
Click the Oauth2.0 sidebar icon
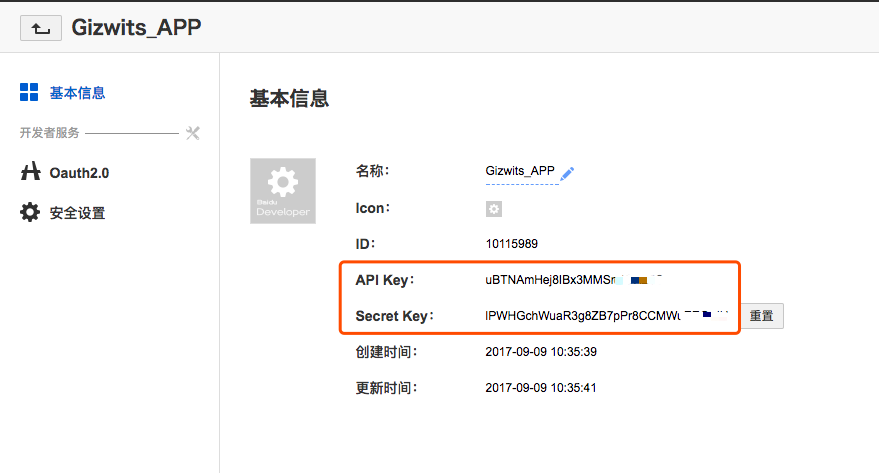[30, 172]
